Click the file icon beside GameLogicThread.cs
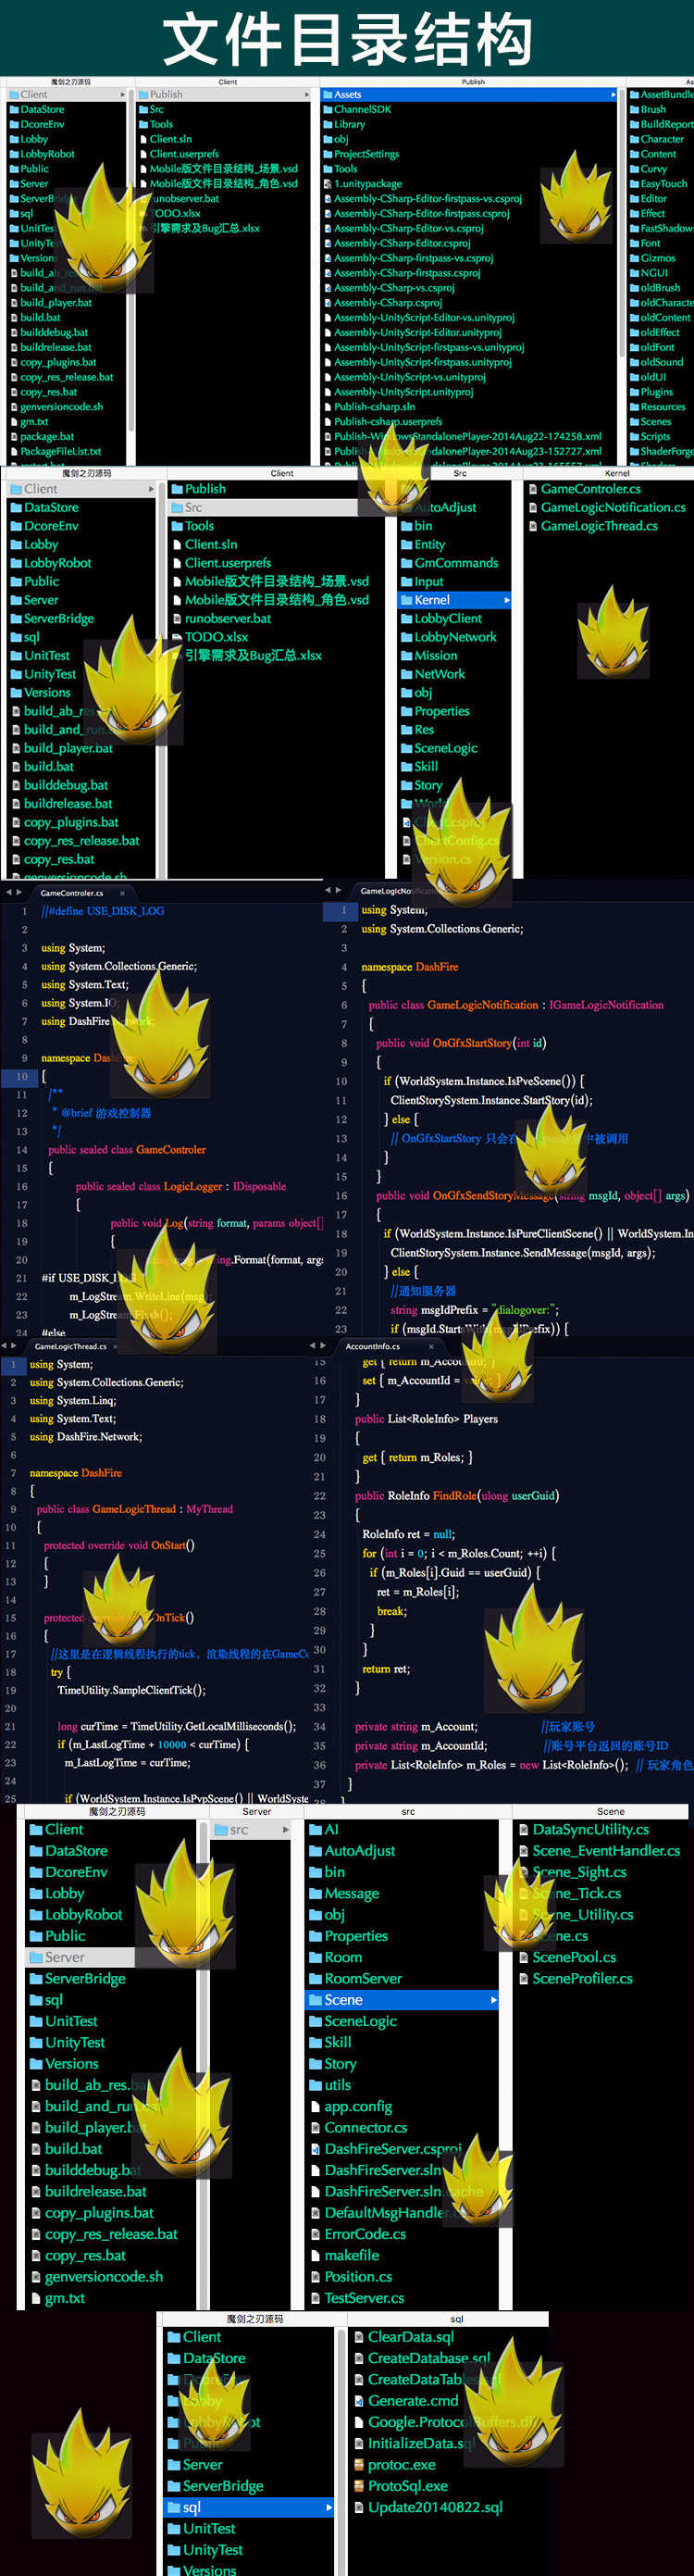 coord(532,526)
